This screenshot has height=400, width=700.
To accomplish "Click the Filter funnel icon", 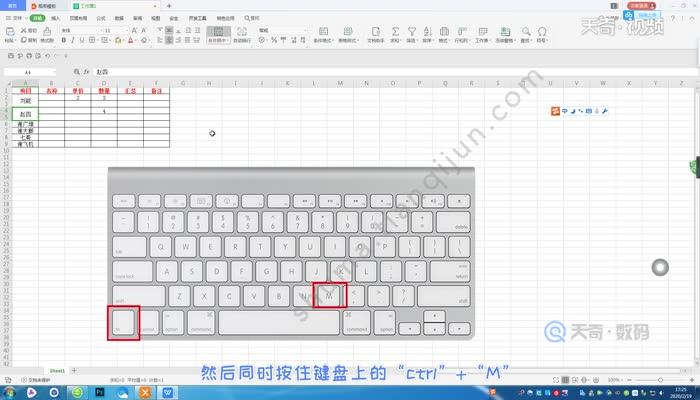I will [412, 31].
